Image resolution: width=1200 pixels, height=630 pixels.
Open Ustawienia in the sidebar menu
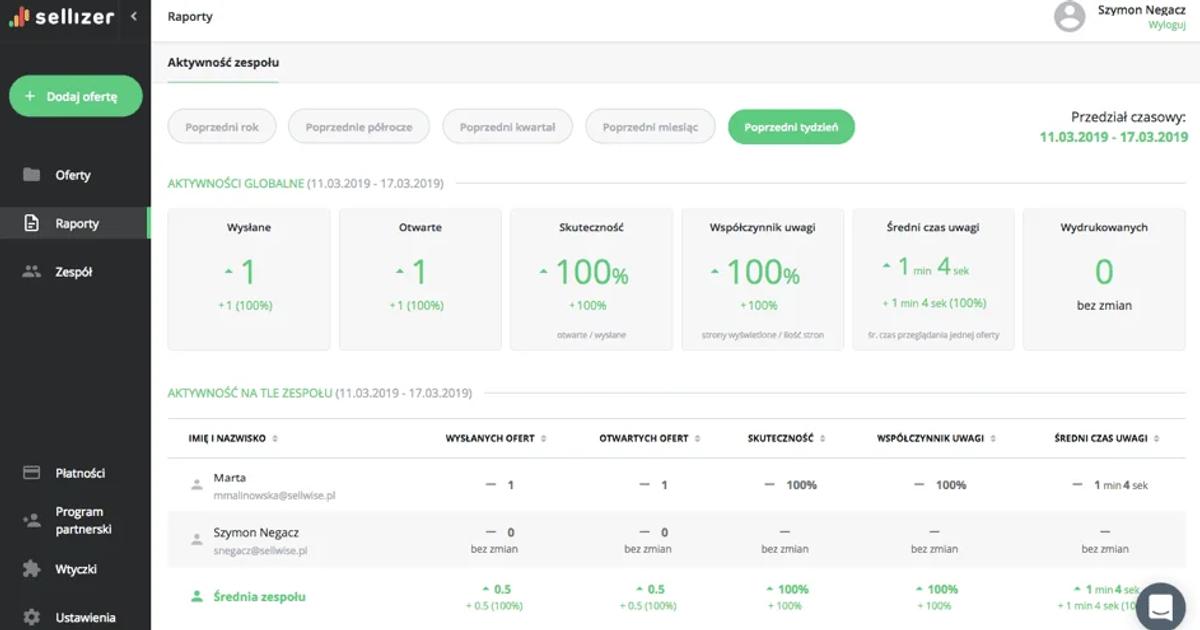[x=85, y=617]
